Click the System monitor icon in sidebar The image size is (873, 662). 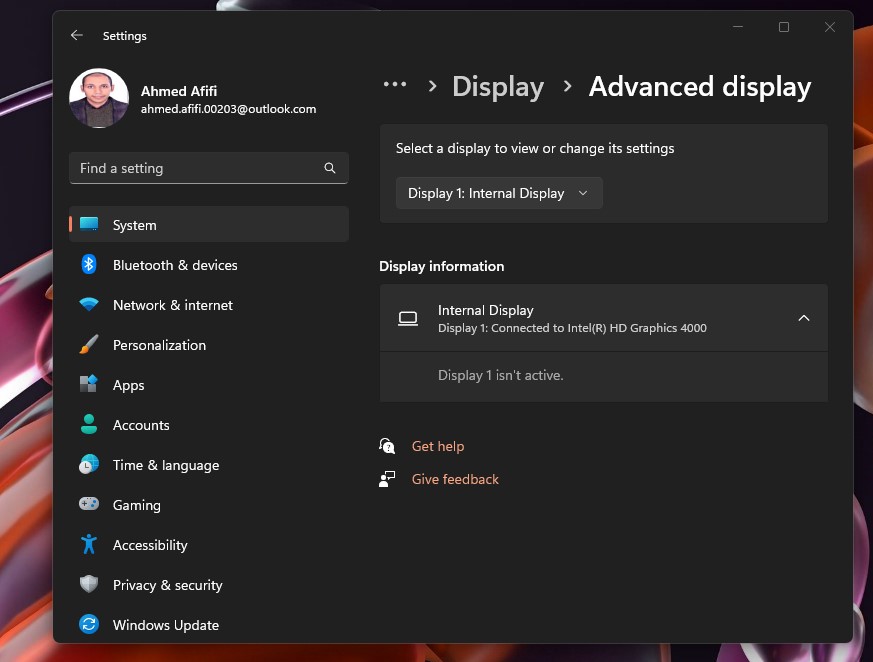click(x=89, y=224)
